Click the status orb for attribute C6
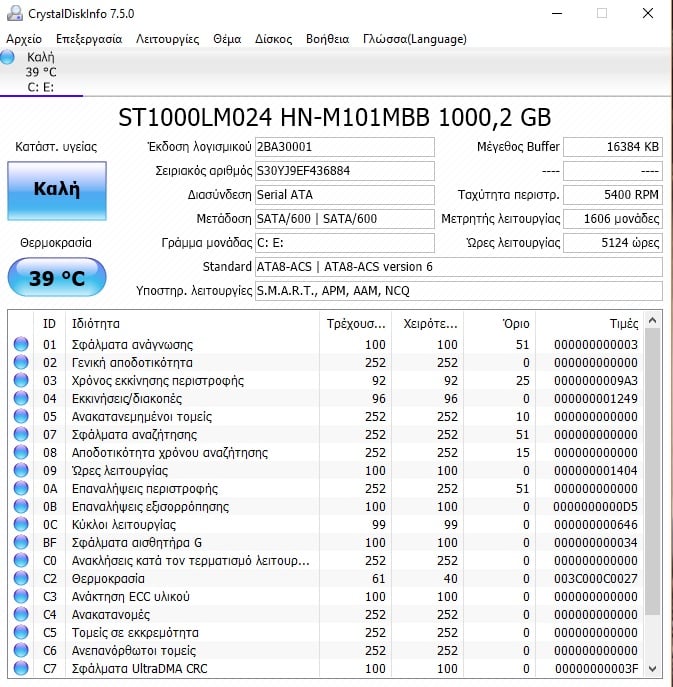 point(21,650)
